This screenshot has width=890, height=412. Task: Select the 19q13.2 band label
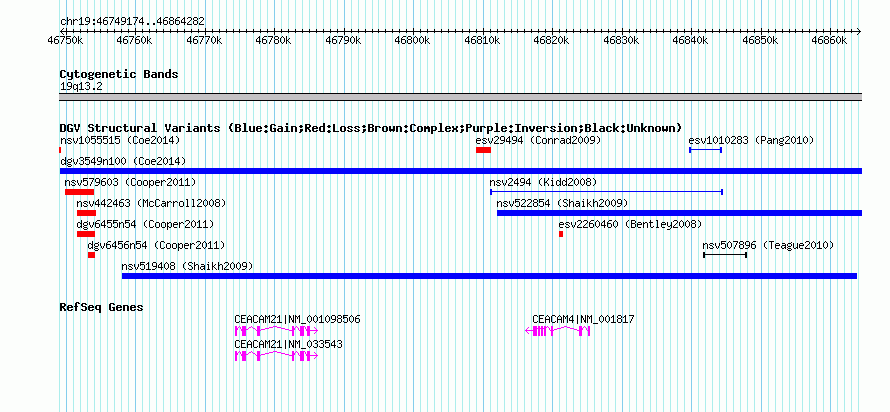(81, 87)
